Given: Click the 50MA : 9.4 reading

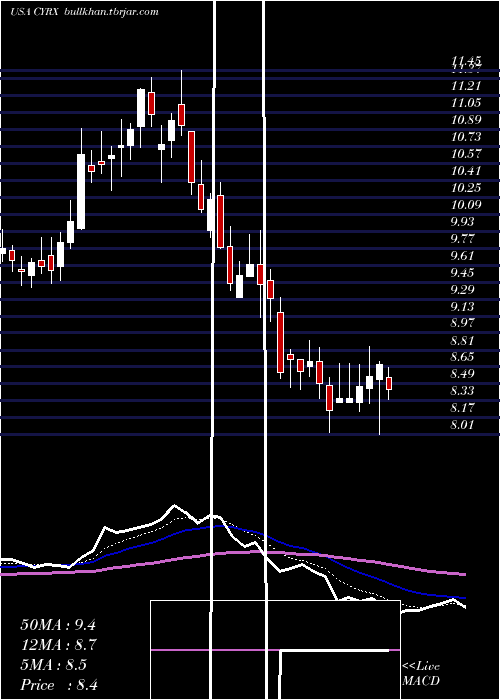Looking at the screenshot, I should (x=58, y=625).
